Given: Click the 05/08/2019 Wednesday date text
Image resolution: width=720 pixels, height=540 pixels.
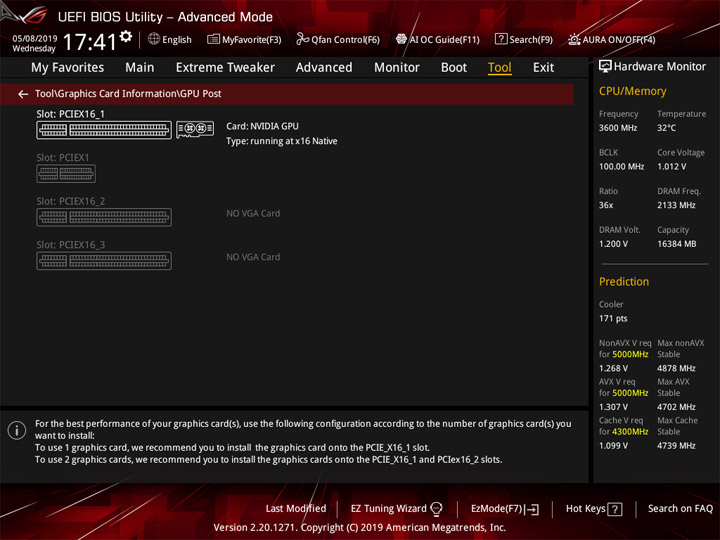Looking at the screenshot, I should (x=34, y=44).
